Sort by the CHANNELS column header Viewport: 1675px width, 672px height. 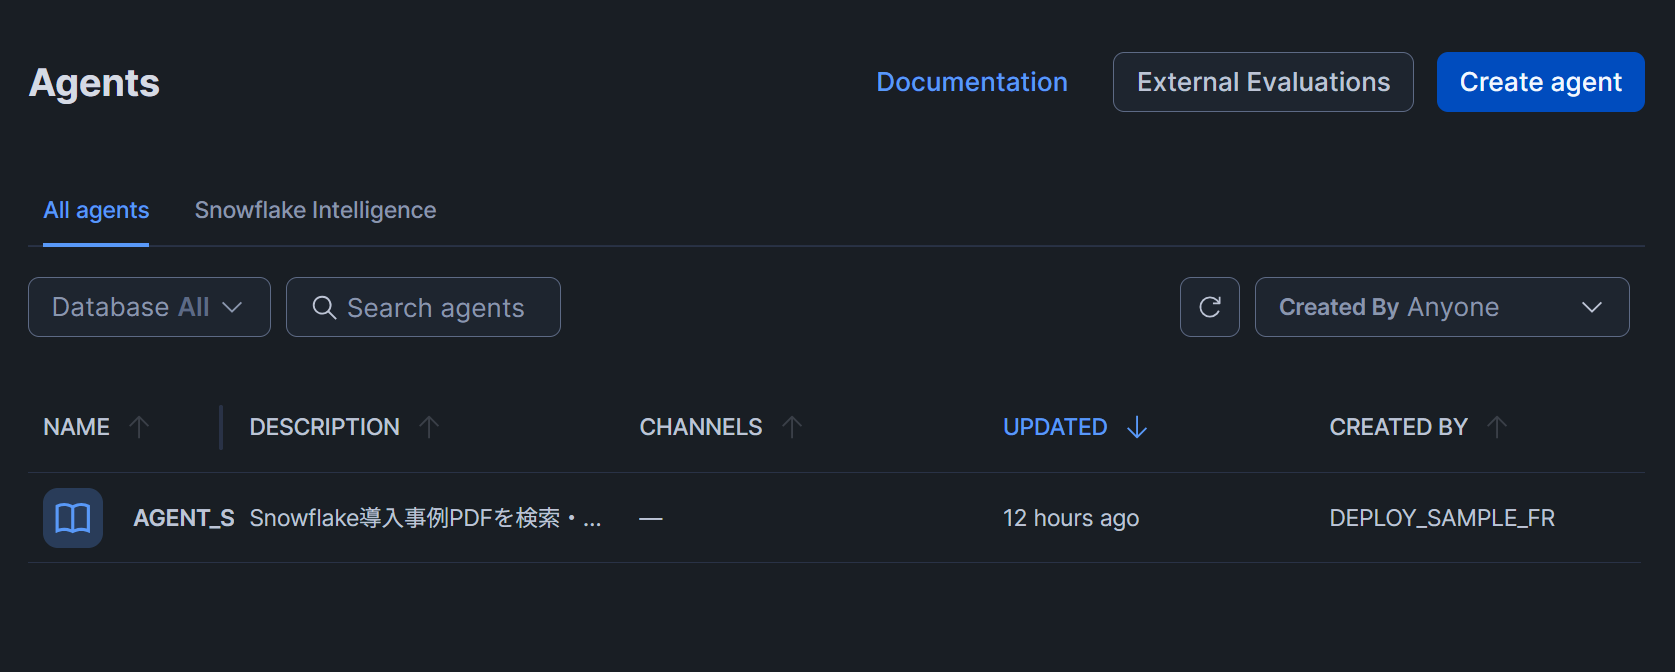(700, 427)
